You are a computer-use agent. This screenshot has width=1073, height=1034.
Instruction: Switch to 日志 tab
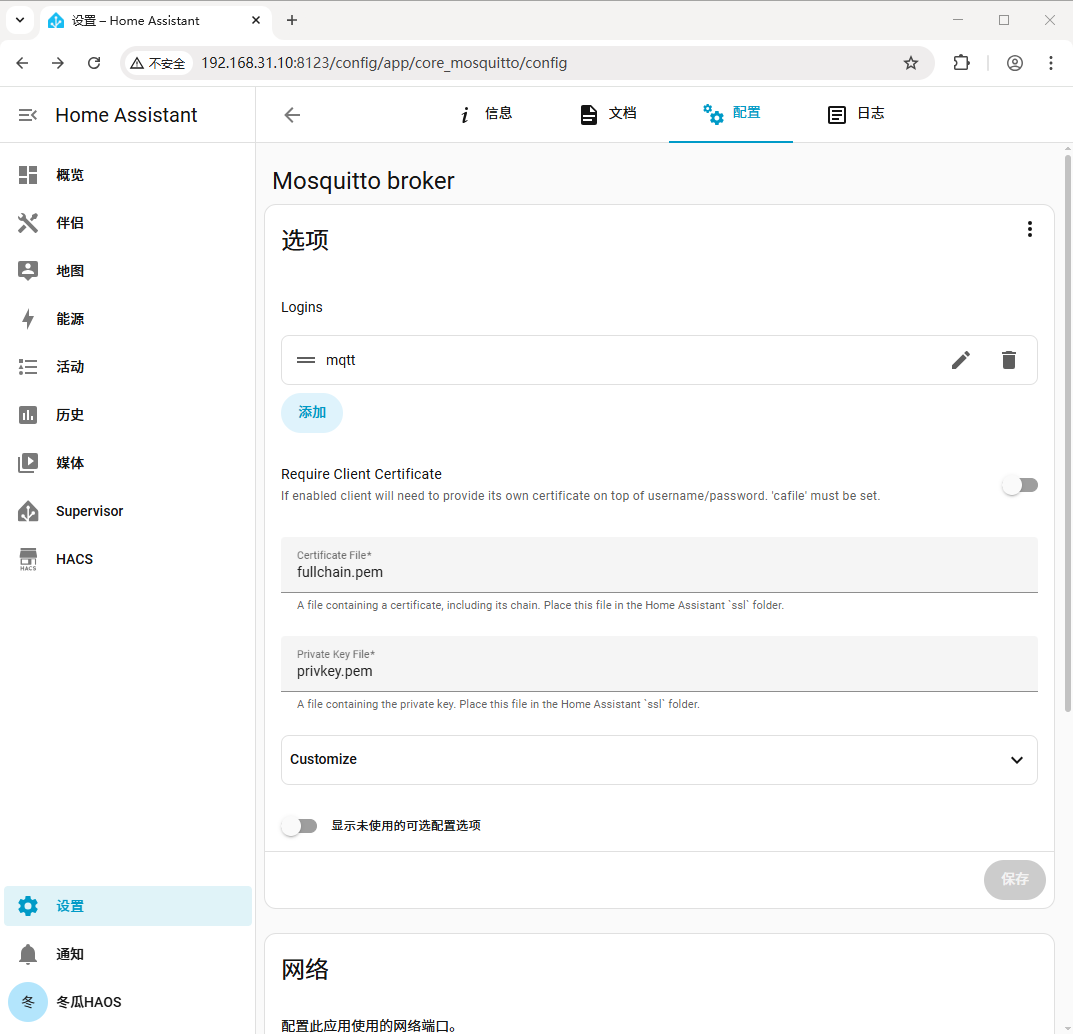tap(855, 114)
